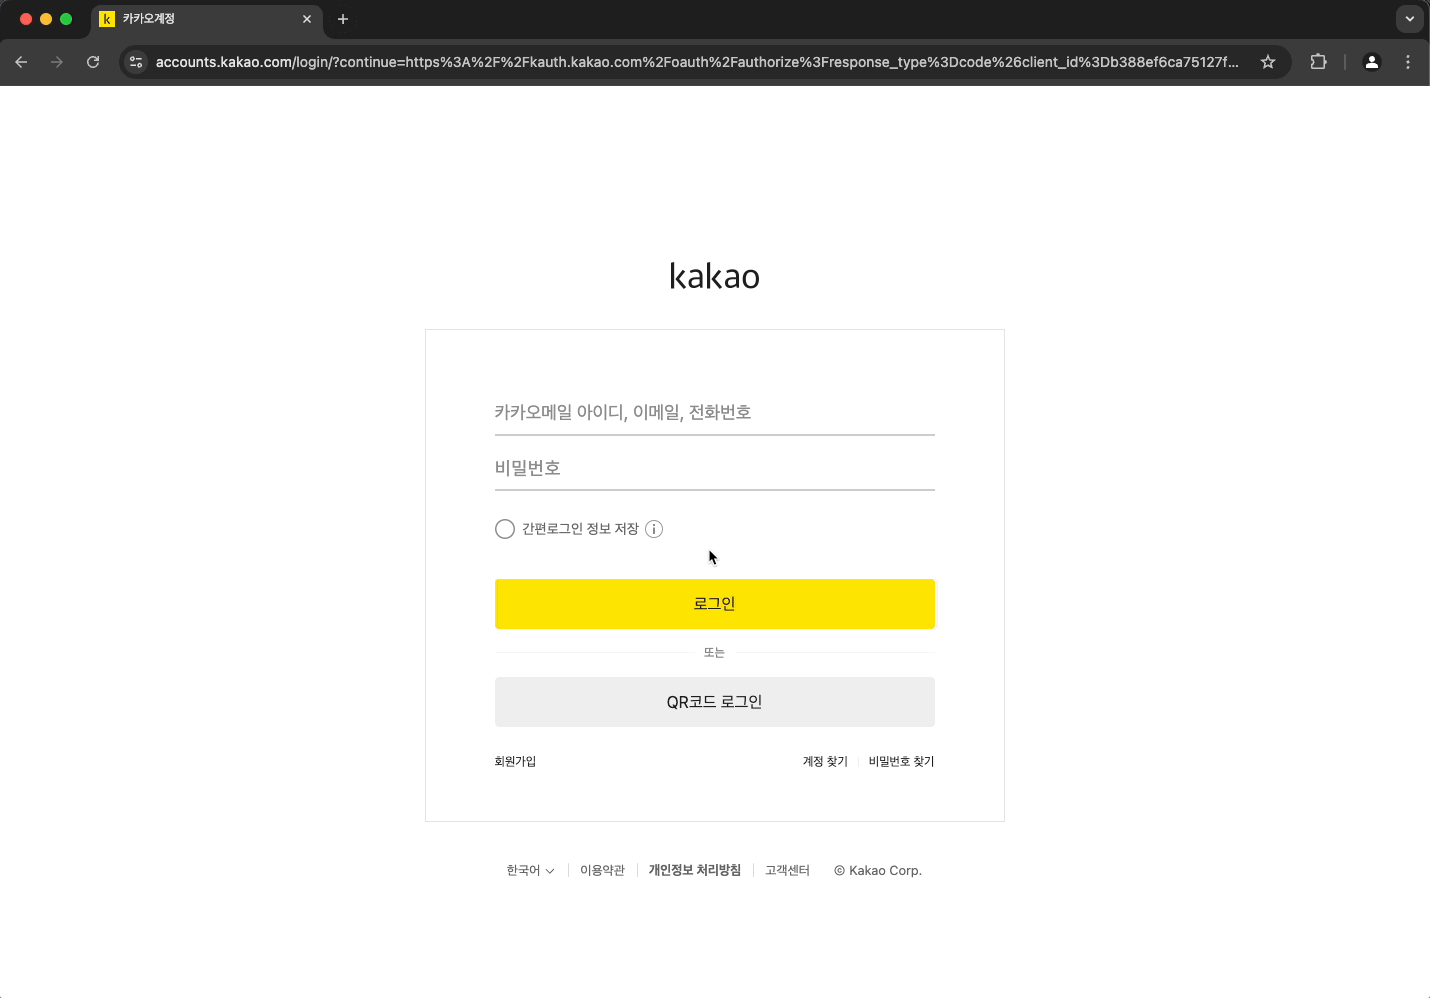Enable the 간편로그인 정보 저장 checkbox
Screen dimensions: 1430x998
(505, 529)
